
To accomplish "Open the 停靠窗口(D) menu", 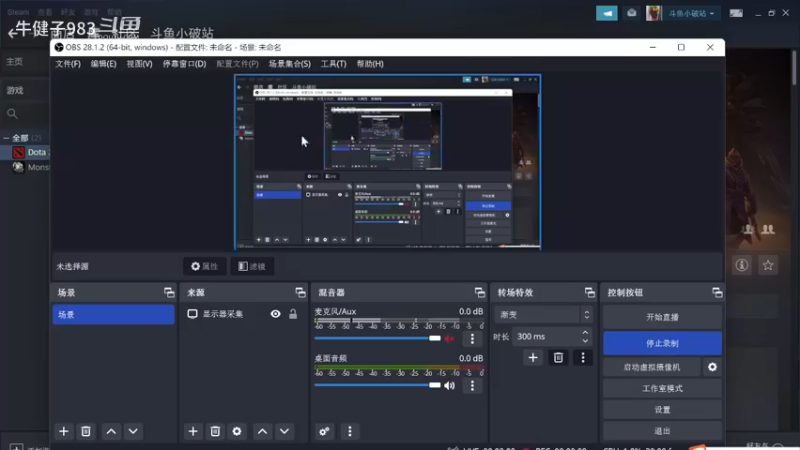I will pyautogui.click(x=184, y=64).
